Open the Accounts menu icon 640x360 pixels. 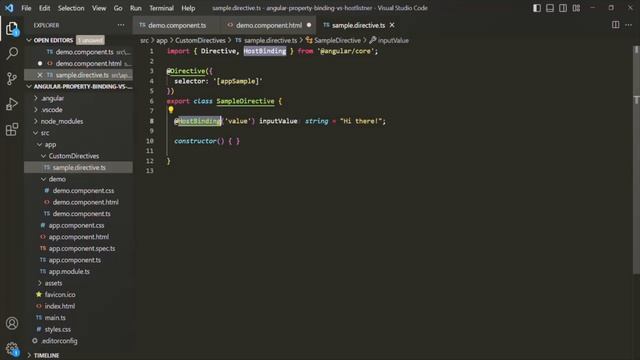pos(12,323)
